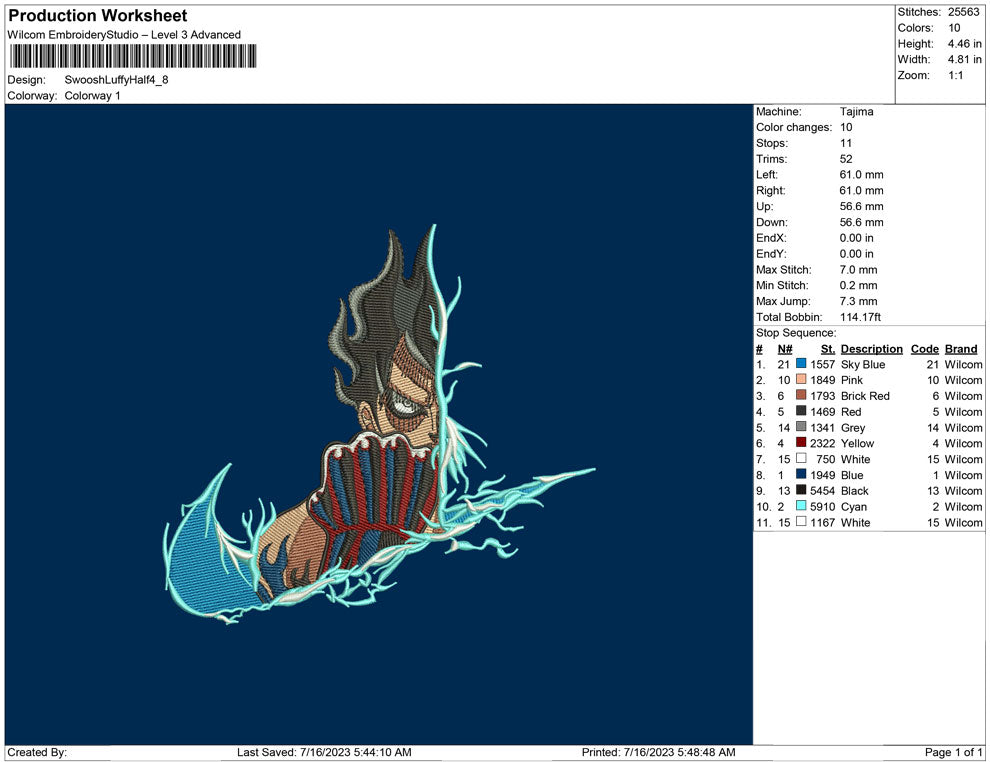Select the white swatch for stitch 1167
This screenshot has width=990, height=762.
point(801,523)
